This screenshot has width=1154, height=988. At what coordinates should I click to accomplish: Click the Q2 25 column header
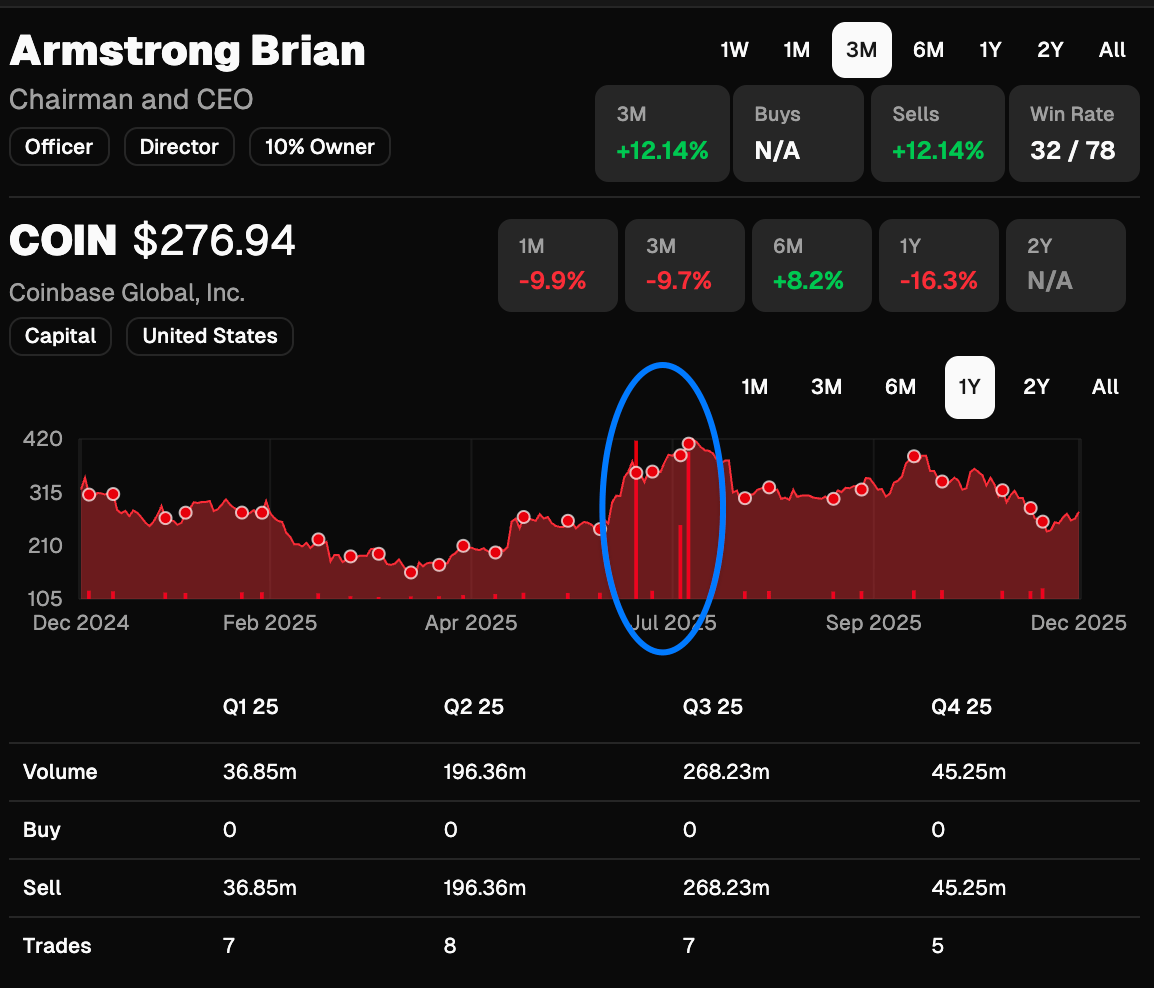(474, 707)
